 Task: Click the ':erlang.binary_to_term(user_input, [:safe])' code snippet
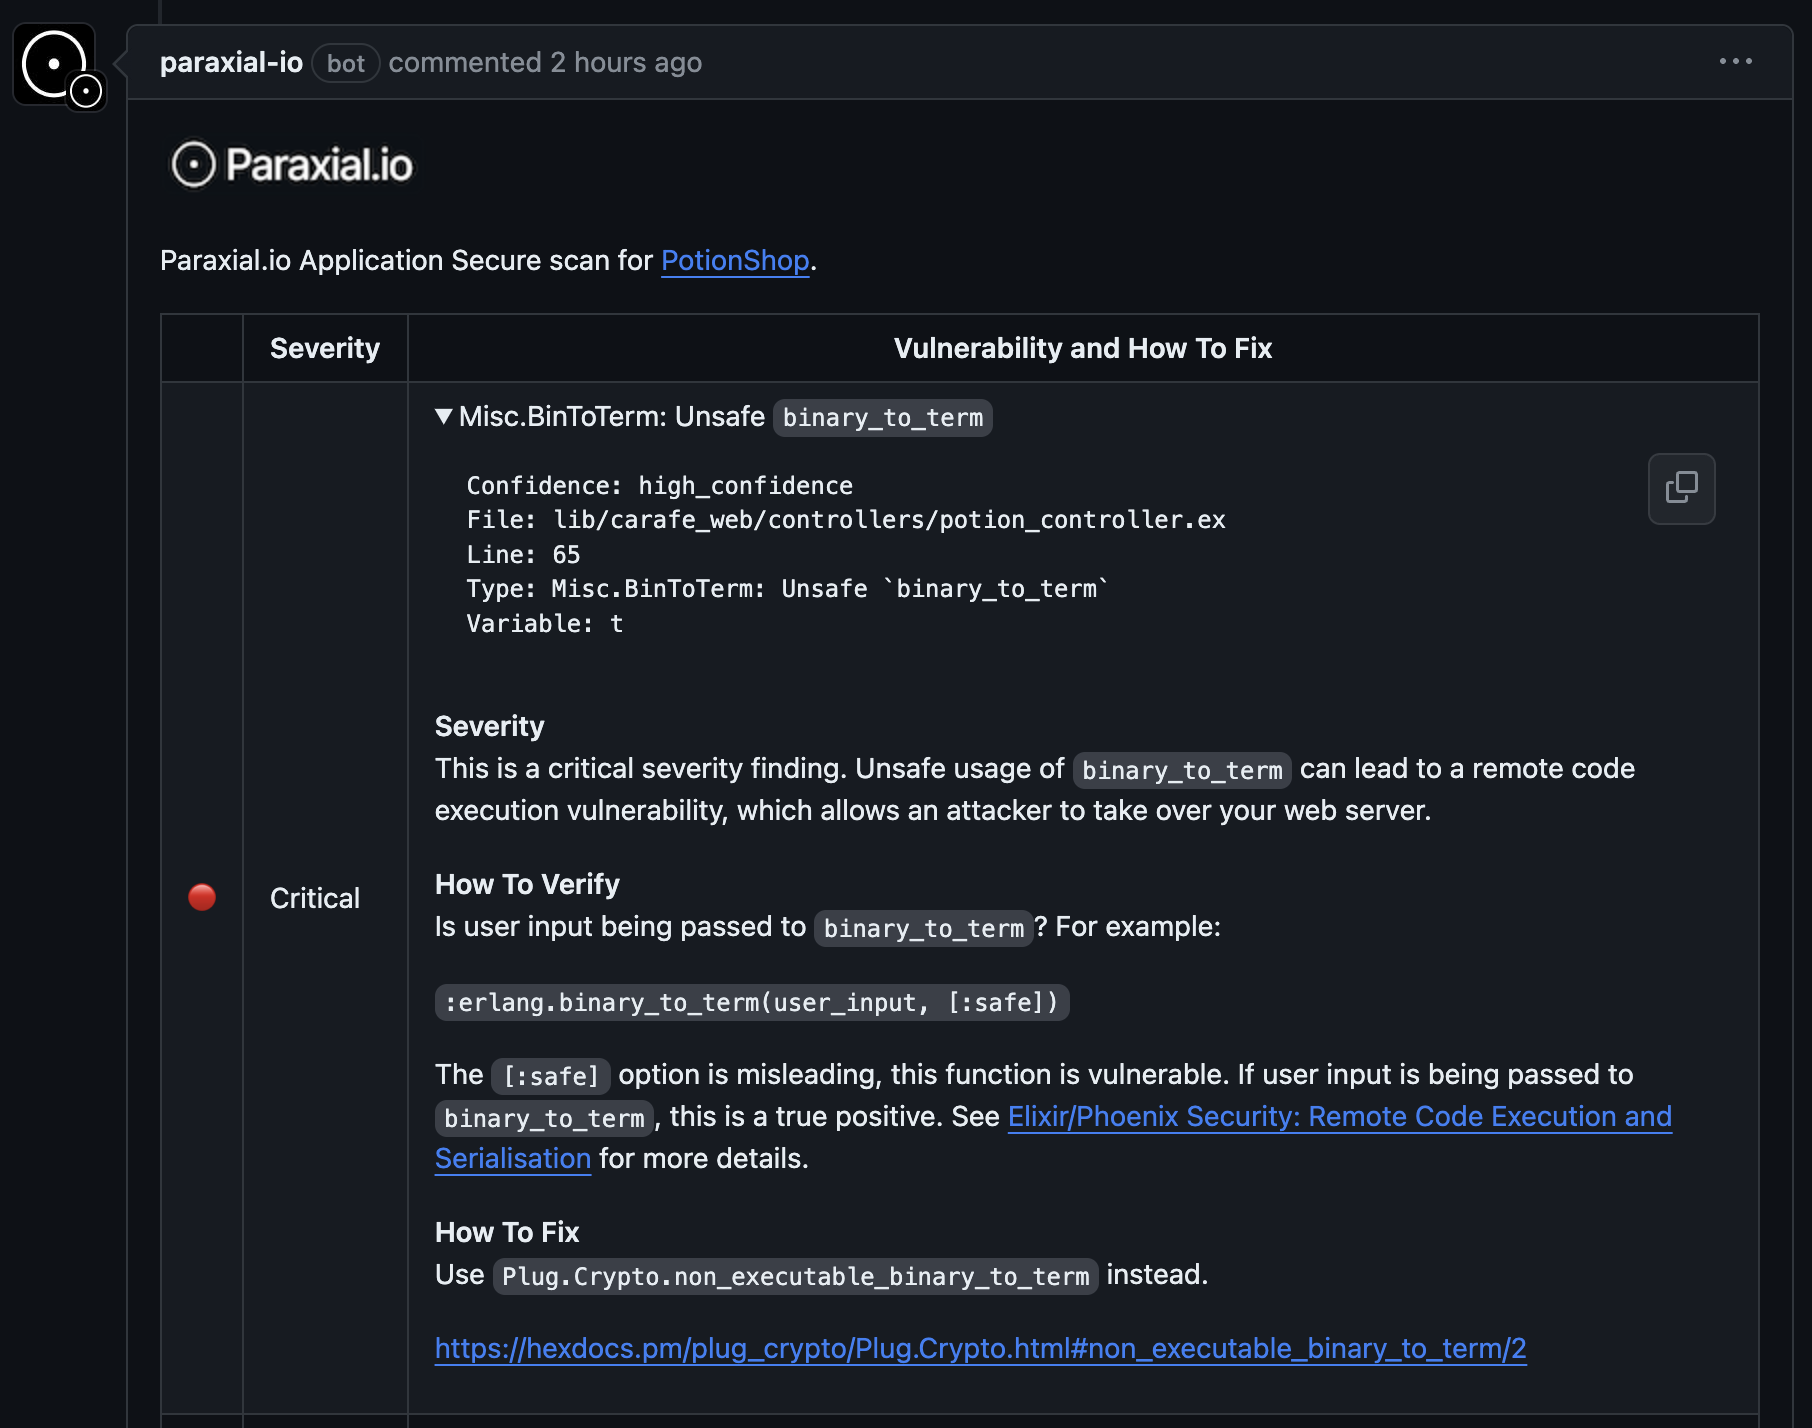752,1002
